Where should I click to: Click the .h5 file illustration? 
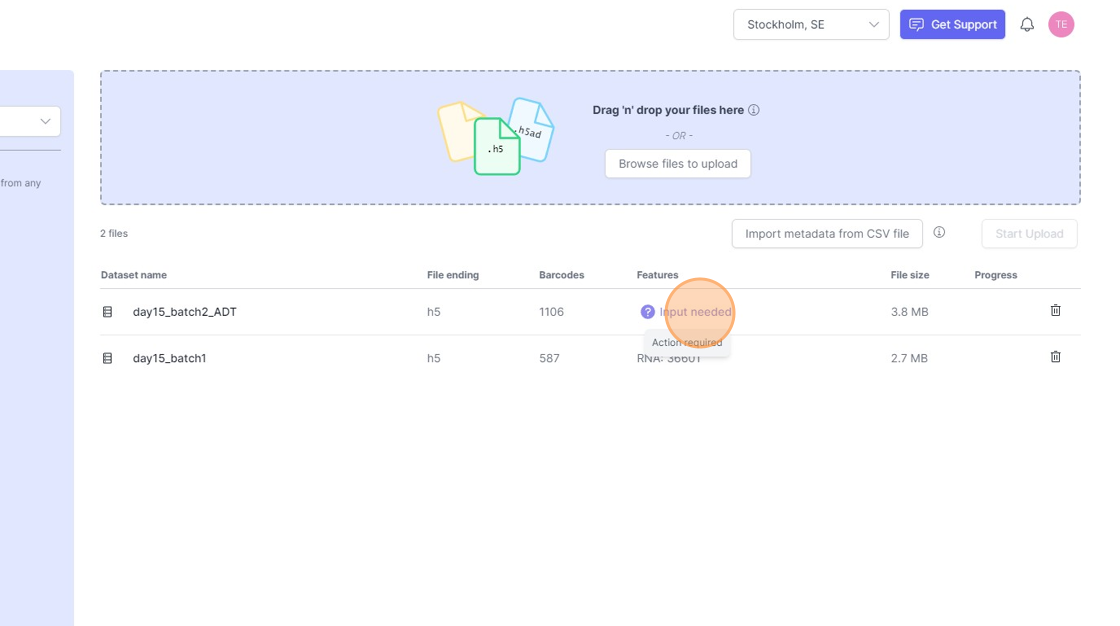pyautogui.click(x=496, y=147)
